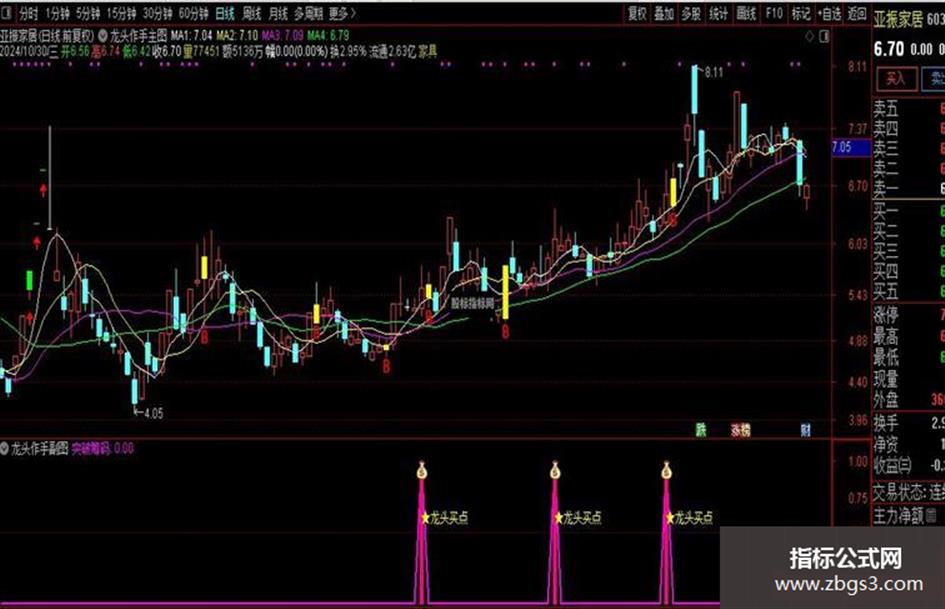Click the third money bag icon in sub-chart
Screen dimensions: 945x609
[666, 470]
